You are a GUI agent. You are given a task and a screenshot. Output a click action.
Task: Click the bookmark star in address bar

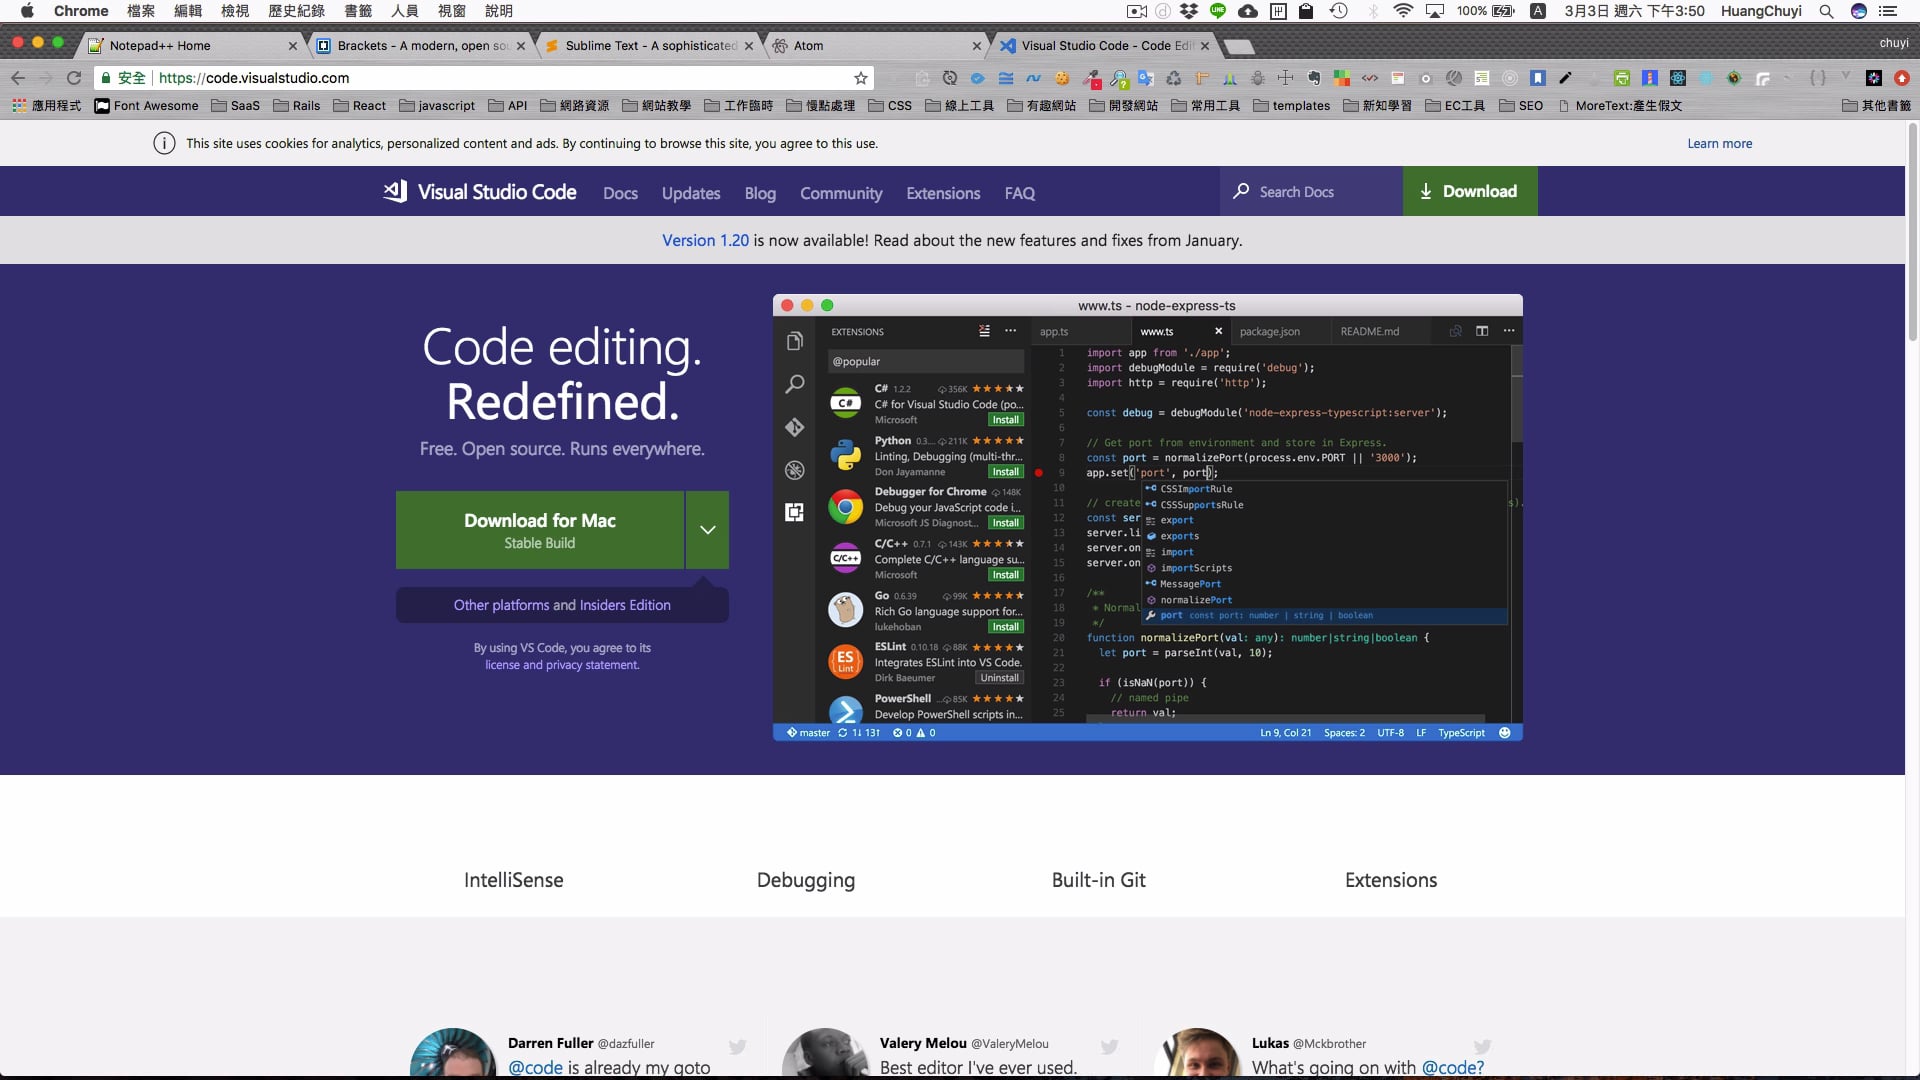[860, 78]
